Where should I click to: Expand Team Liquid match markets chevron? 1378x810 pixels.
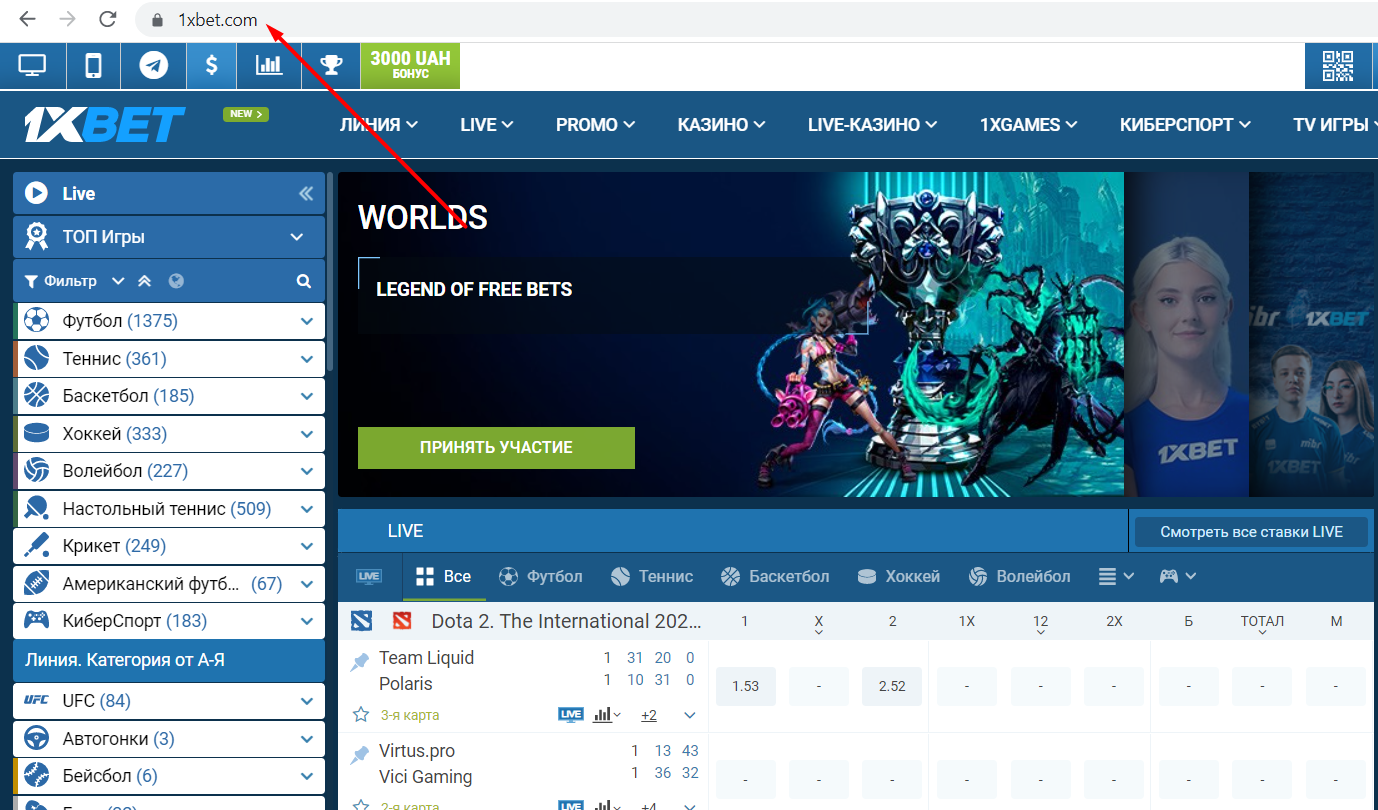[x=689, y=715]
